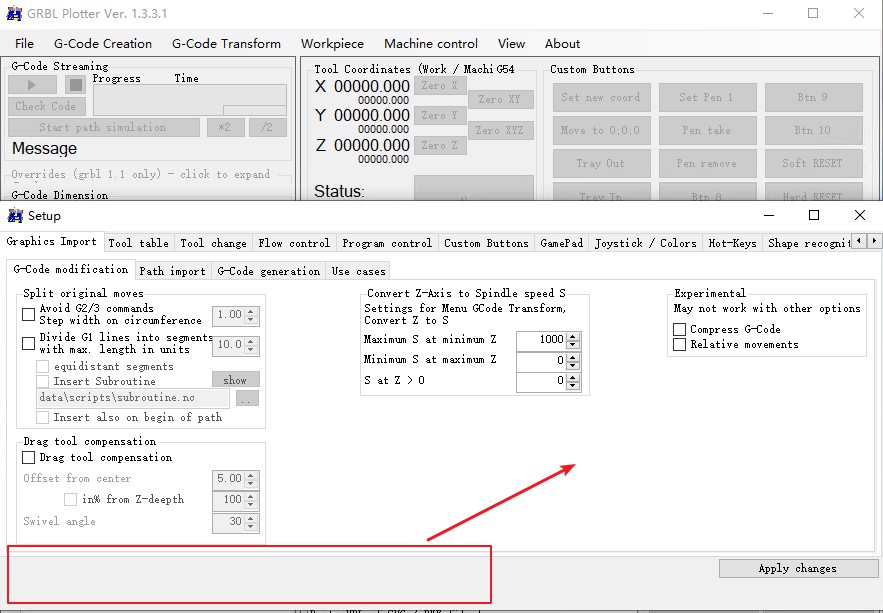Open the G-Code Creation menu
The image size is (883, 613).
coord(103,44)
